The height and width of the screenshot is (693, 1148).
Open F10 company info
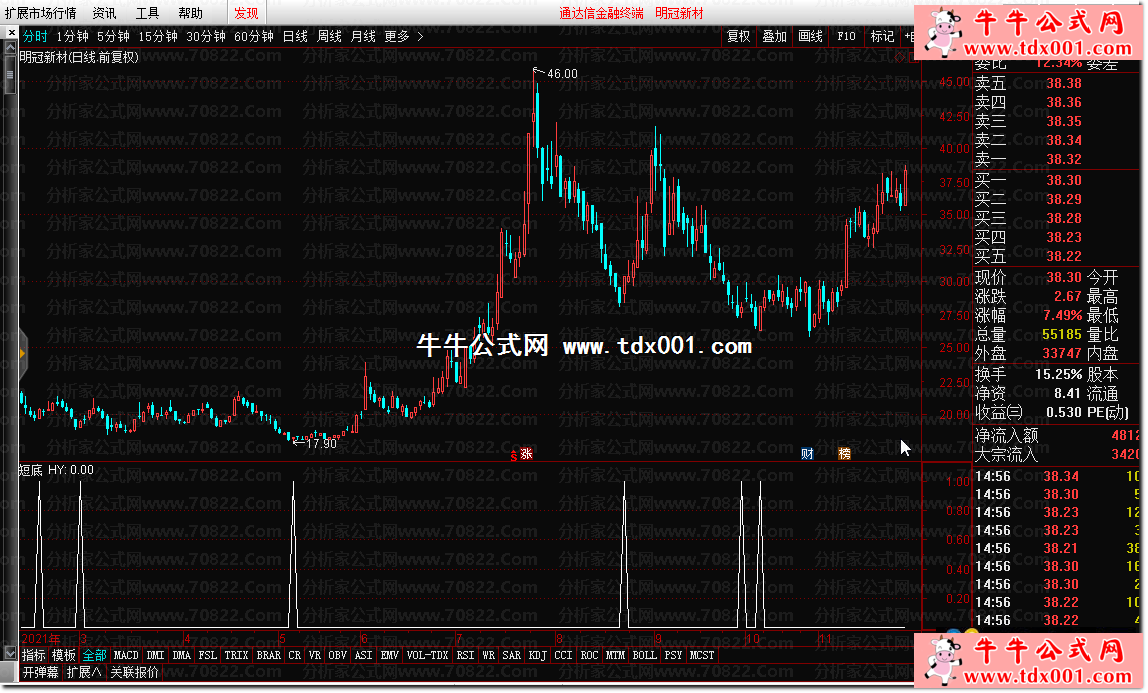(x=846, y=36)
